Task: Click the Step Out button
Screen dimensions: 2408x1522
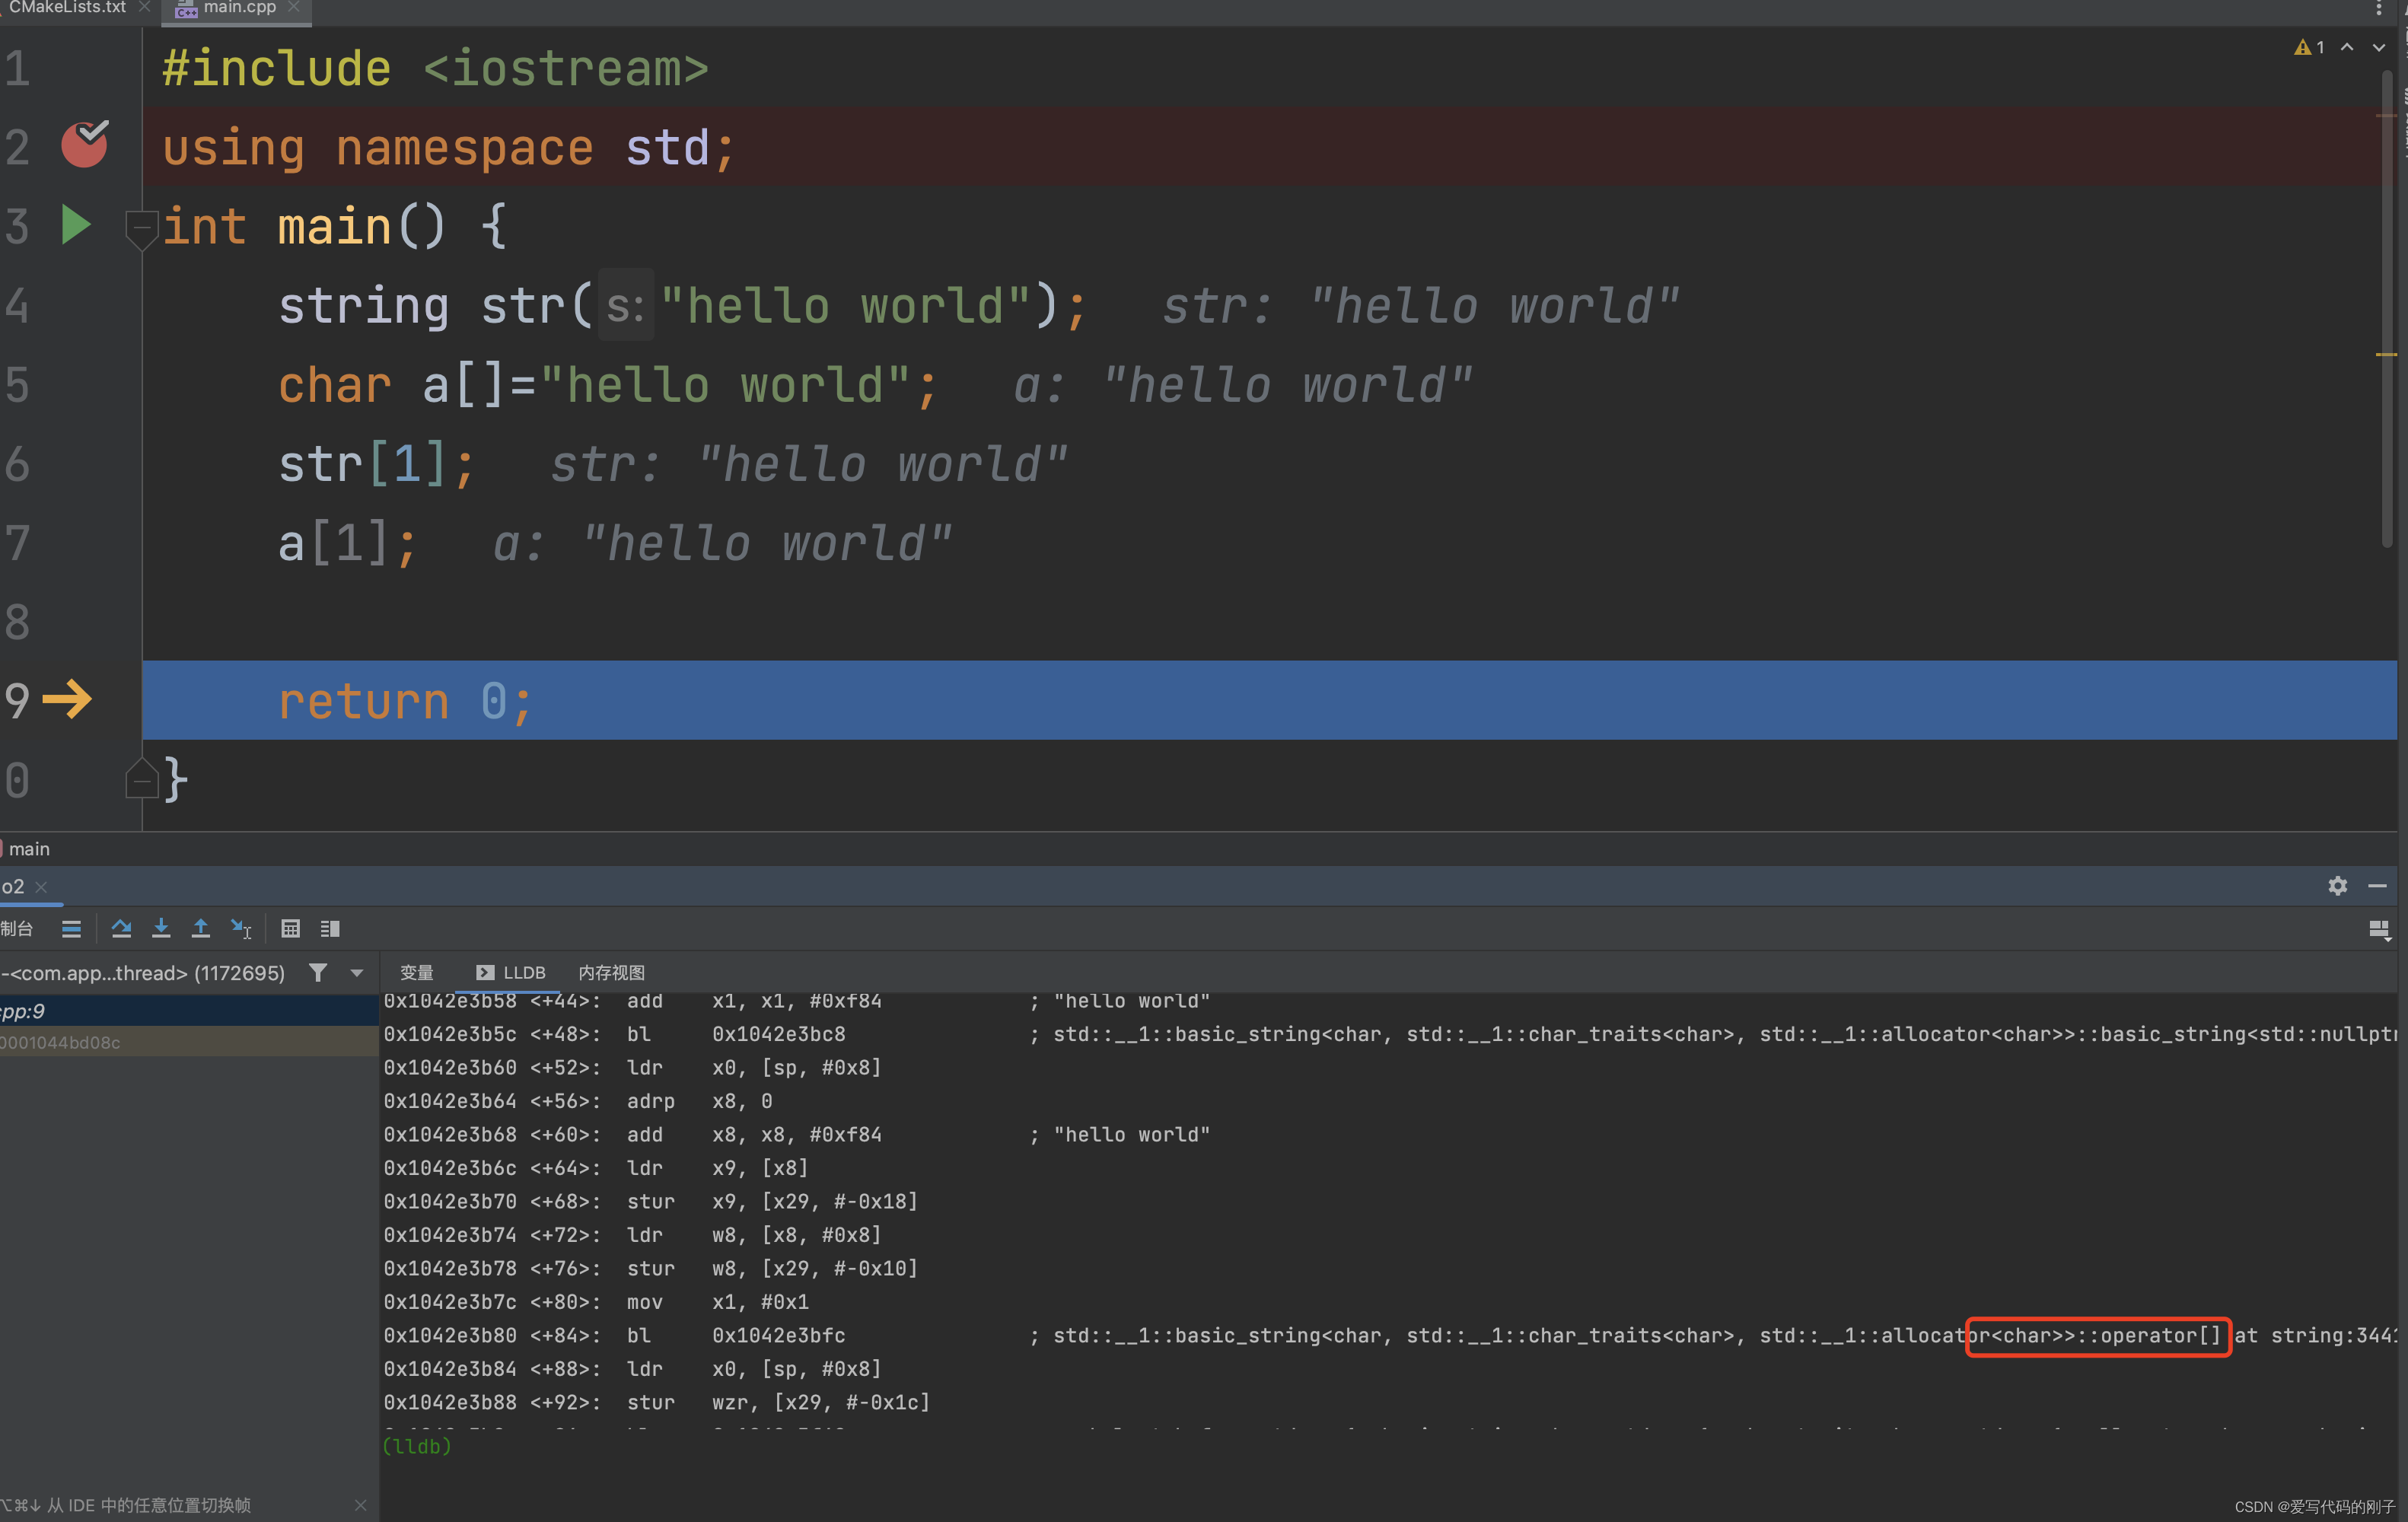Action: (x=201, y=929)
